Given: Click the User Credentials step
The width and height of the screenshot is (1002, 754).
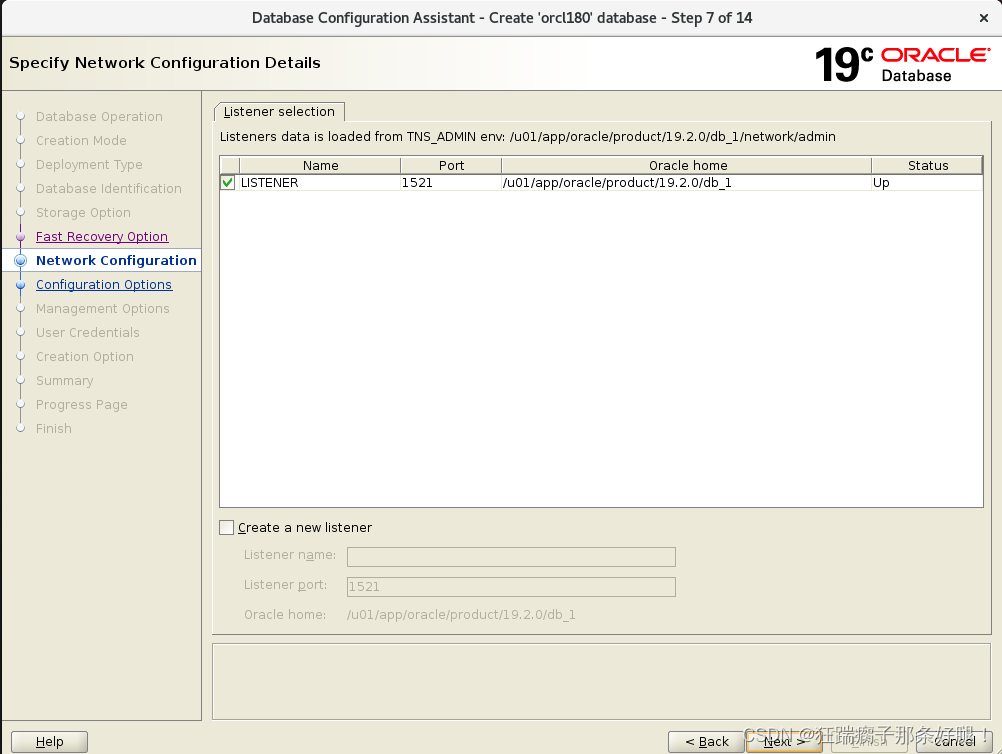Looking at the screenshot, I should coord(88,332).
